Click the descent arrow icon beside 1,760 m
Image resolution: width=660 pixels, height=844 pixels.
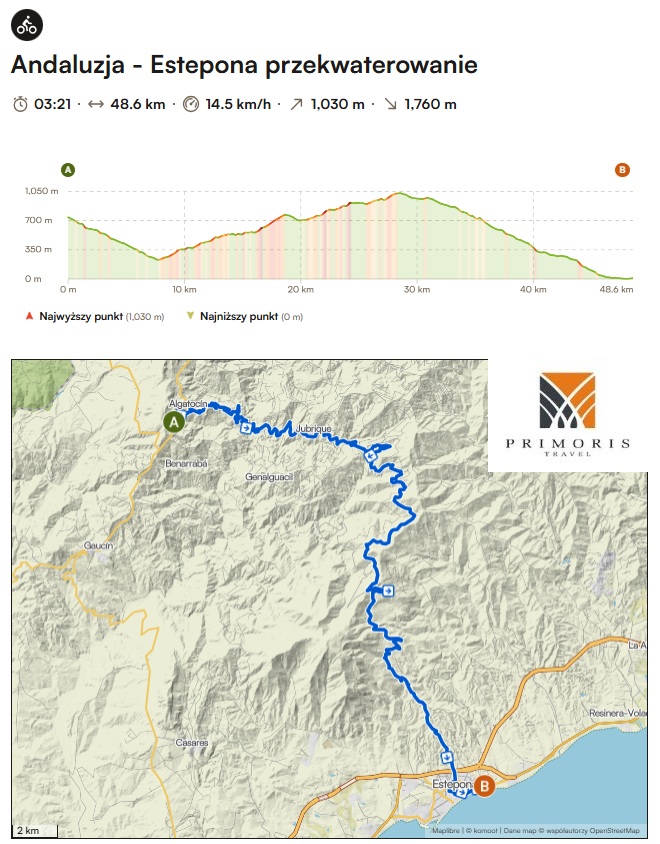(x=391, y=104)
